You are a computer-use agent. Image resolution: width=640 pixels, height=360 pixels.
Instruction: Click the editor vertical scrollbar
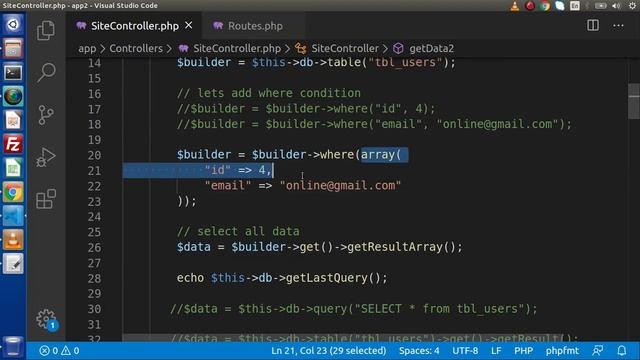634,101
